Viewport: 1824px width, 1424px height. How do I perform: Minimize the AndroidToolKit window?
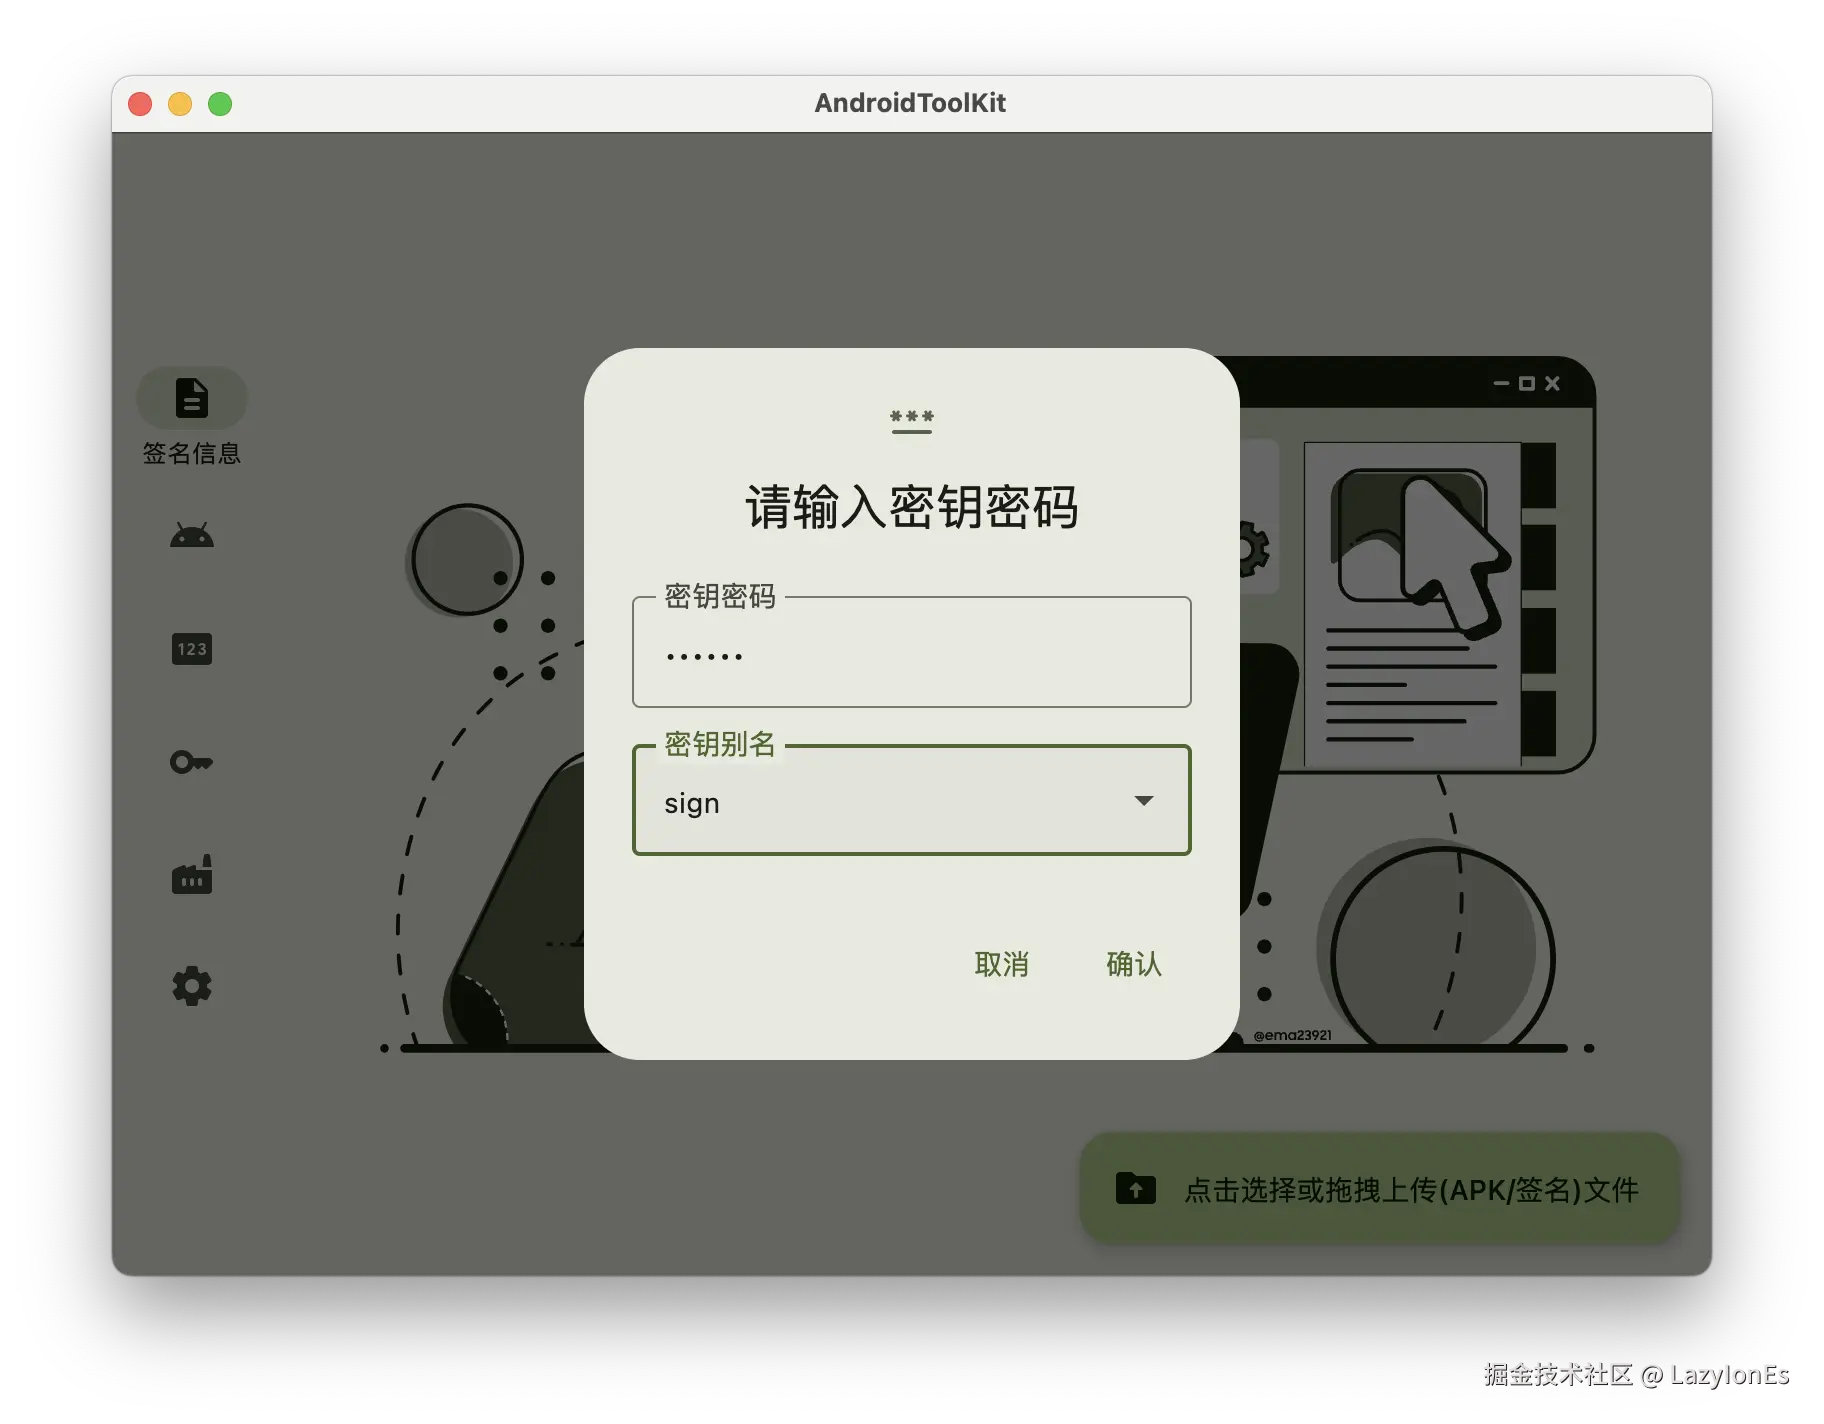(180, 104)
